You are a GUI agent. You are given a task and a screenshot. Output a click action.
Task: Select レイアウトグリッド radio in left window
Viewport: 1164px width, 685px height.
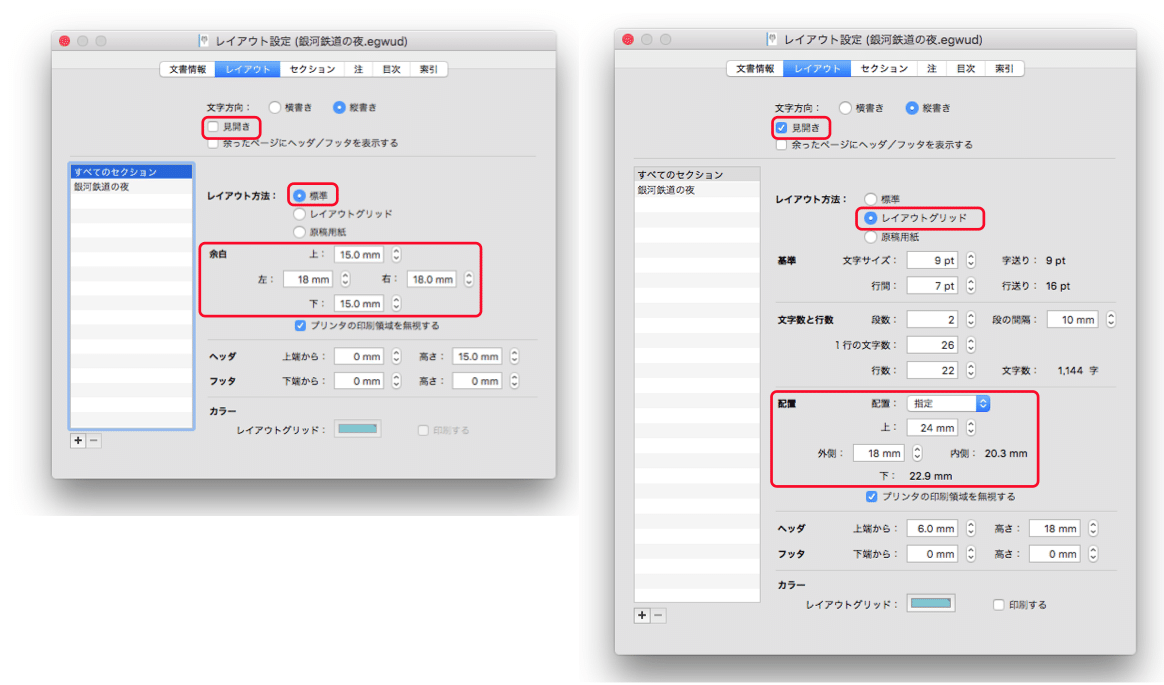(299, 214)
